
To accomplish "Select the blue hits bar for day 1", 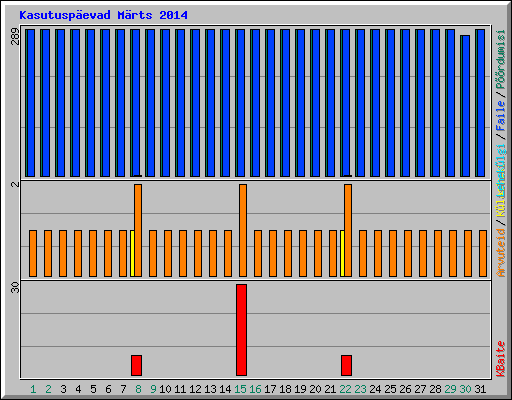I will 30,103.
